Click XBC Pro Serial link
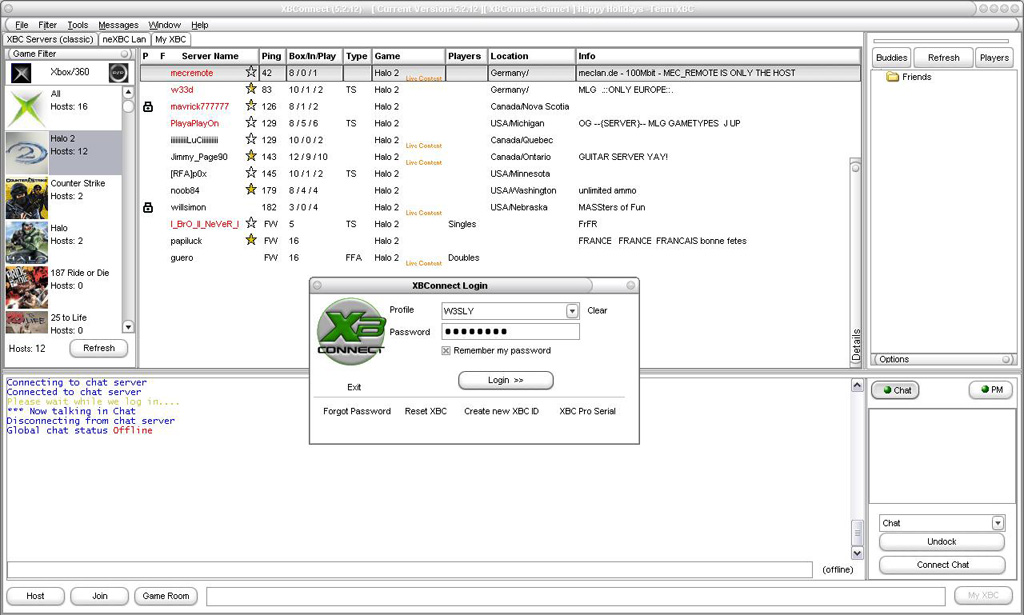 [x=587, y=411]
